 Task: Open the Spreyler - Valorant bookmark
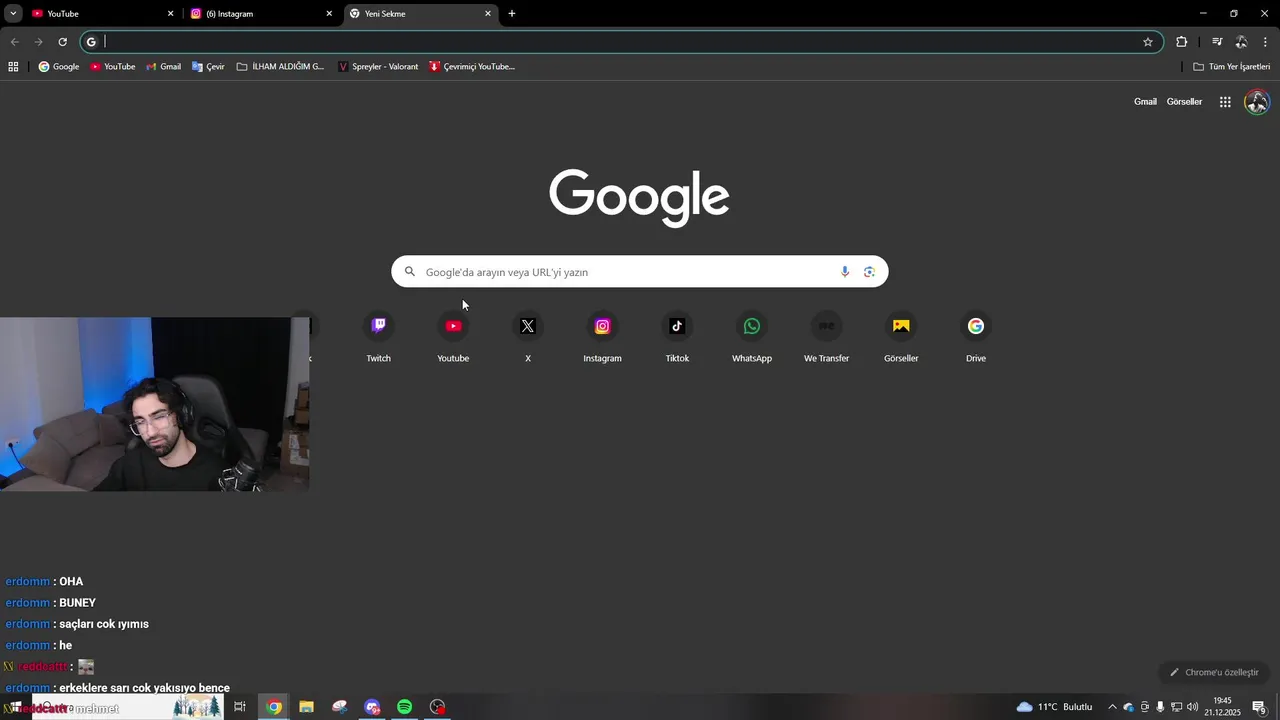click(x=378, y=67)
